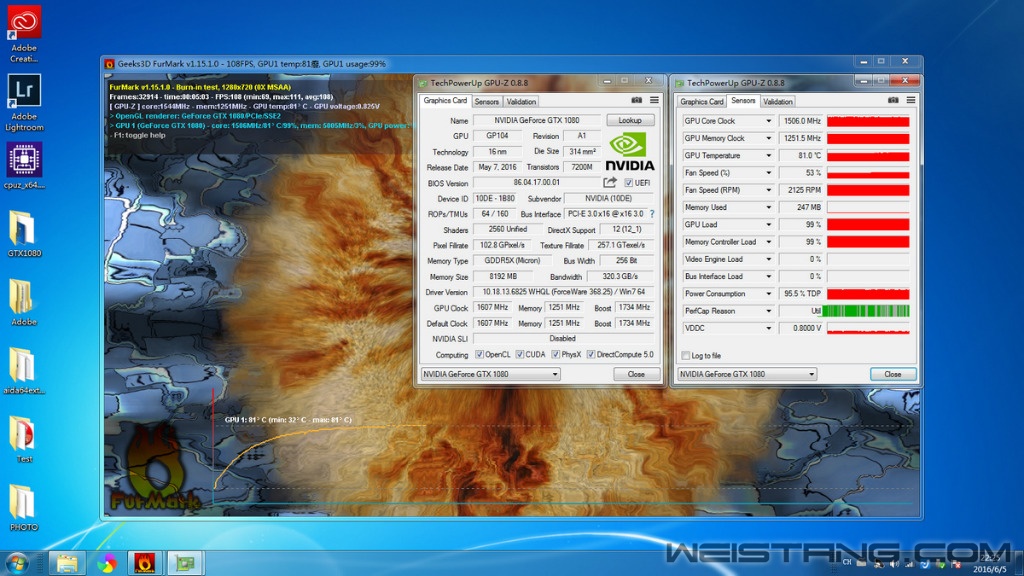Screen dimensions: 1024x576
Task: Open the PHOTO folder on desktop
Action: (24, 508)
